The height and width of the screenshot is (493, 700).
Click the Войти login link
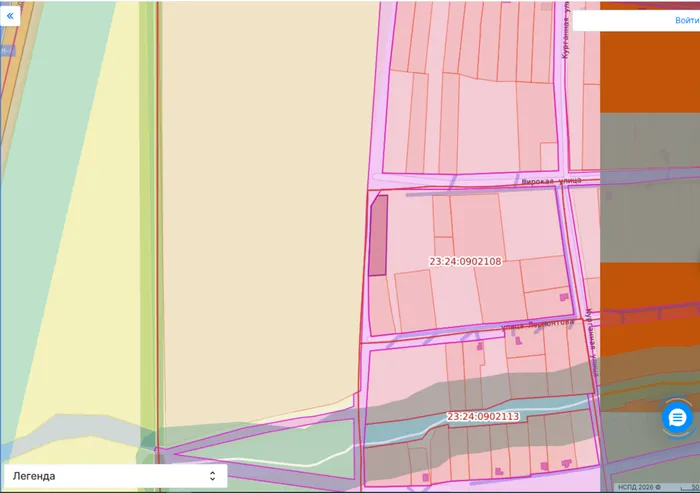tap(687, 21)
